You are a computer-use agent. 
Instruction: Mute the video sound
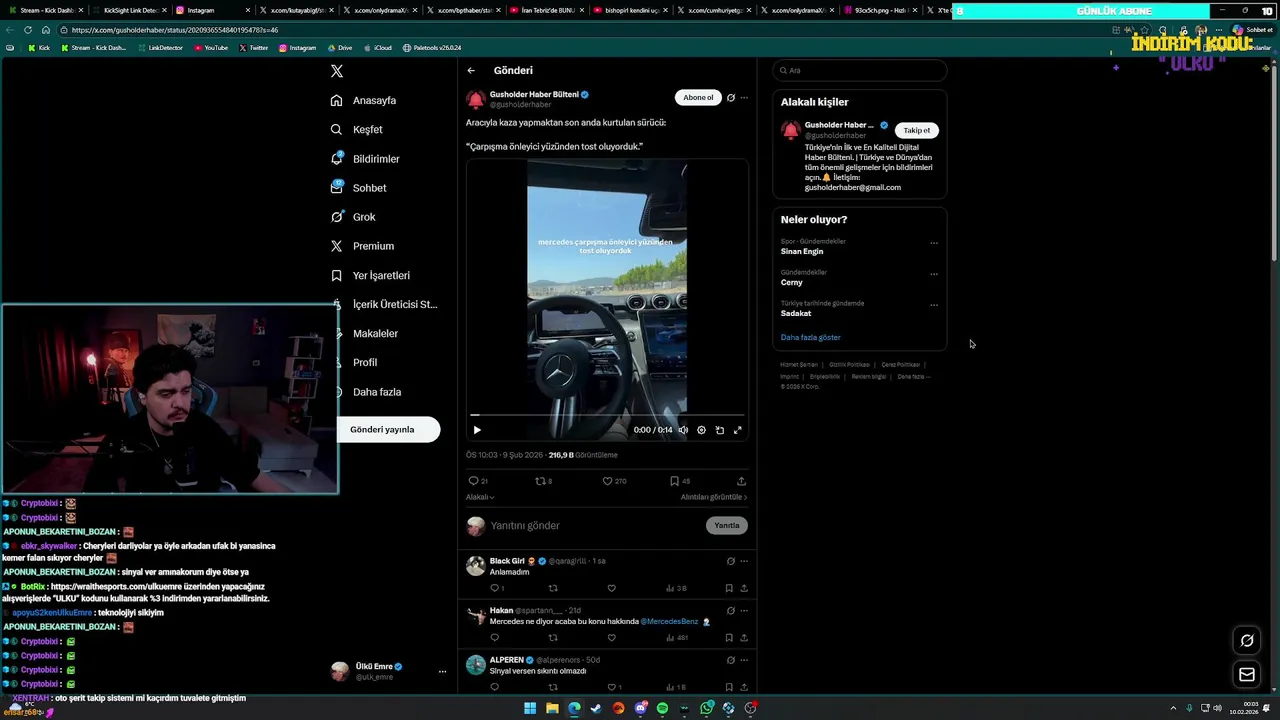683,430
